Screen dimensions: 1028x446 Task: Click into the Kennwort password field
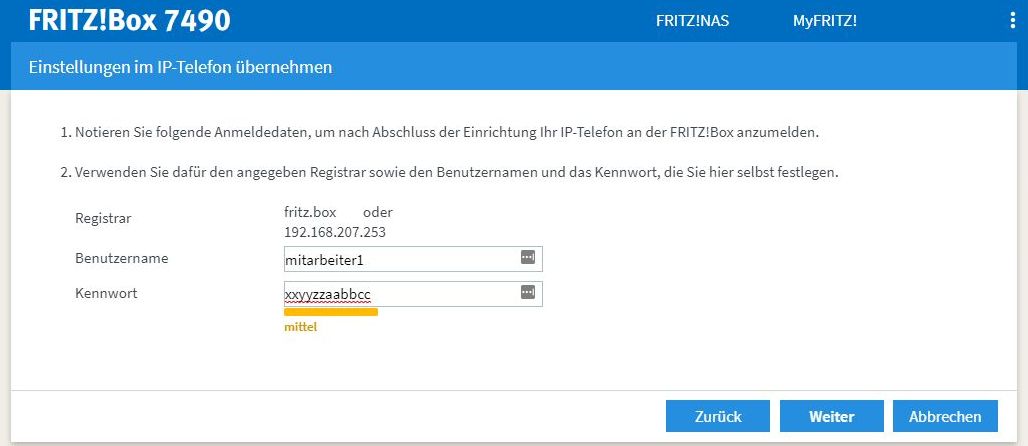click(400, 294)
